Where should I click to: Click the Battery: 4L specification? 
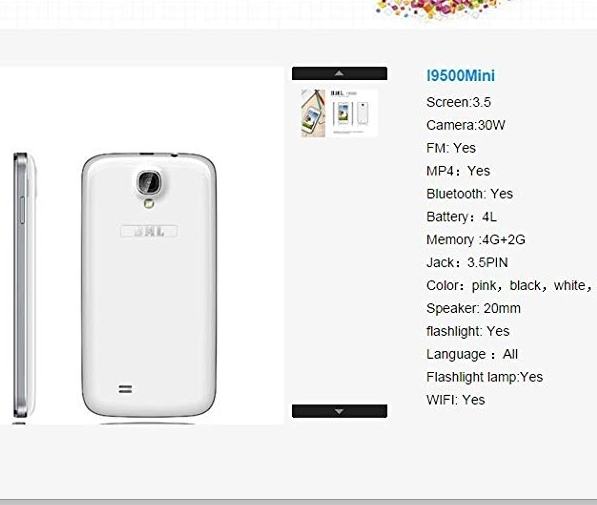(x=461, y=217)
